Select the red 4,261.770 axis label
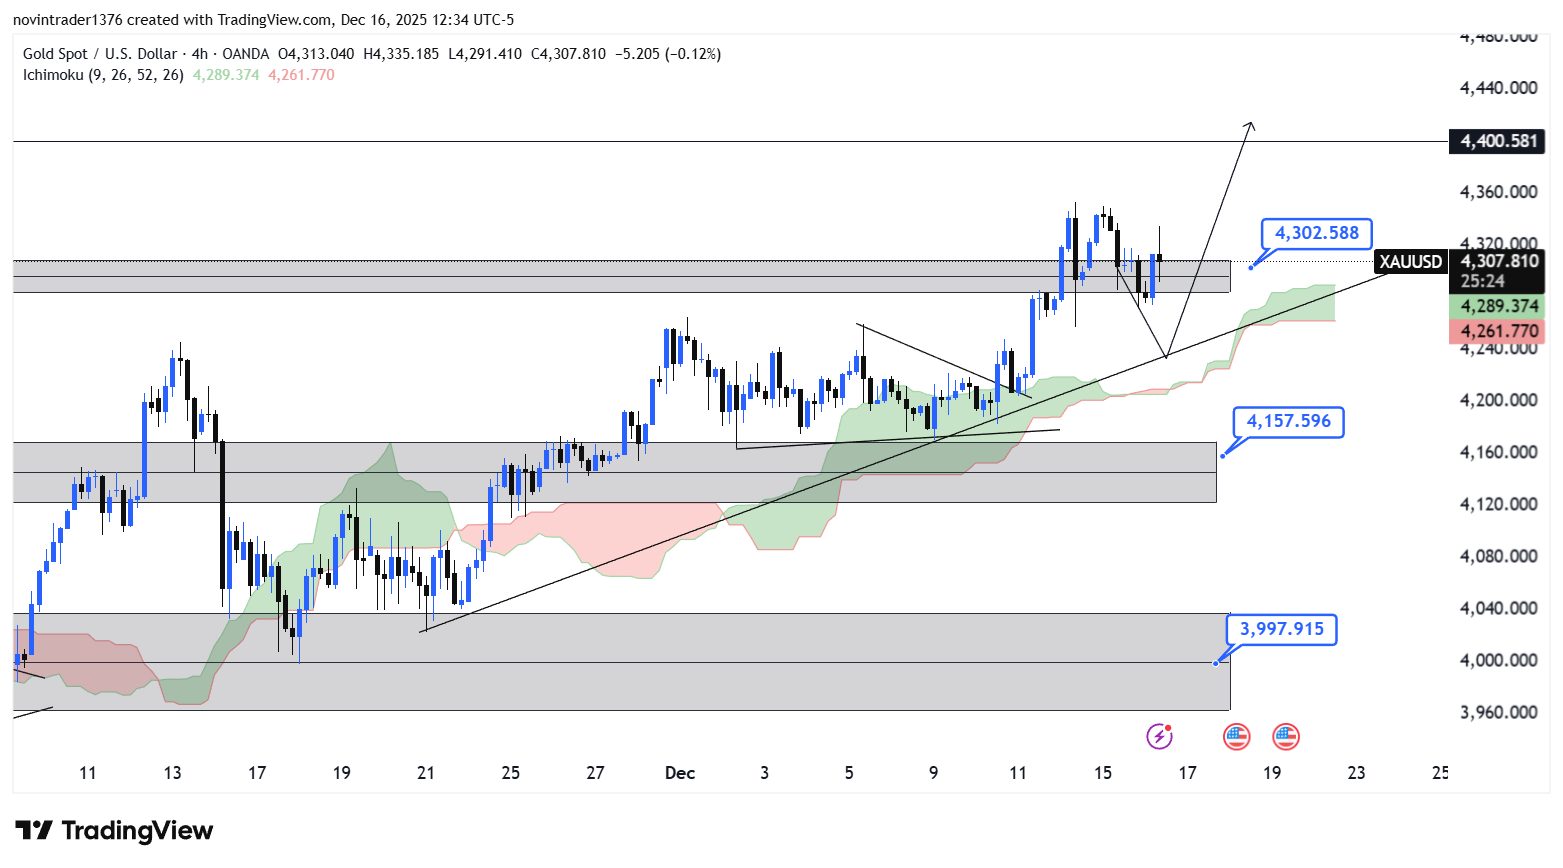Image resolution: width=1563 pixels, height=868 pixels. [1497, 331]
